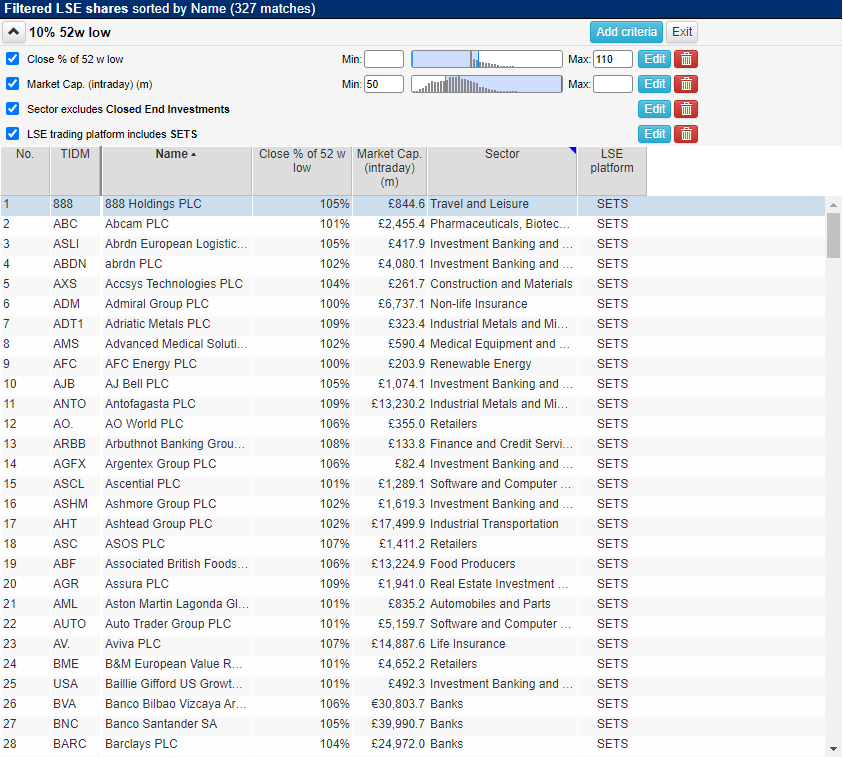Focus the Max field showing 110
This screenshot has width=843, height=757.
coord(613,59)
